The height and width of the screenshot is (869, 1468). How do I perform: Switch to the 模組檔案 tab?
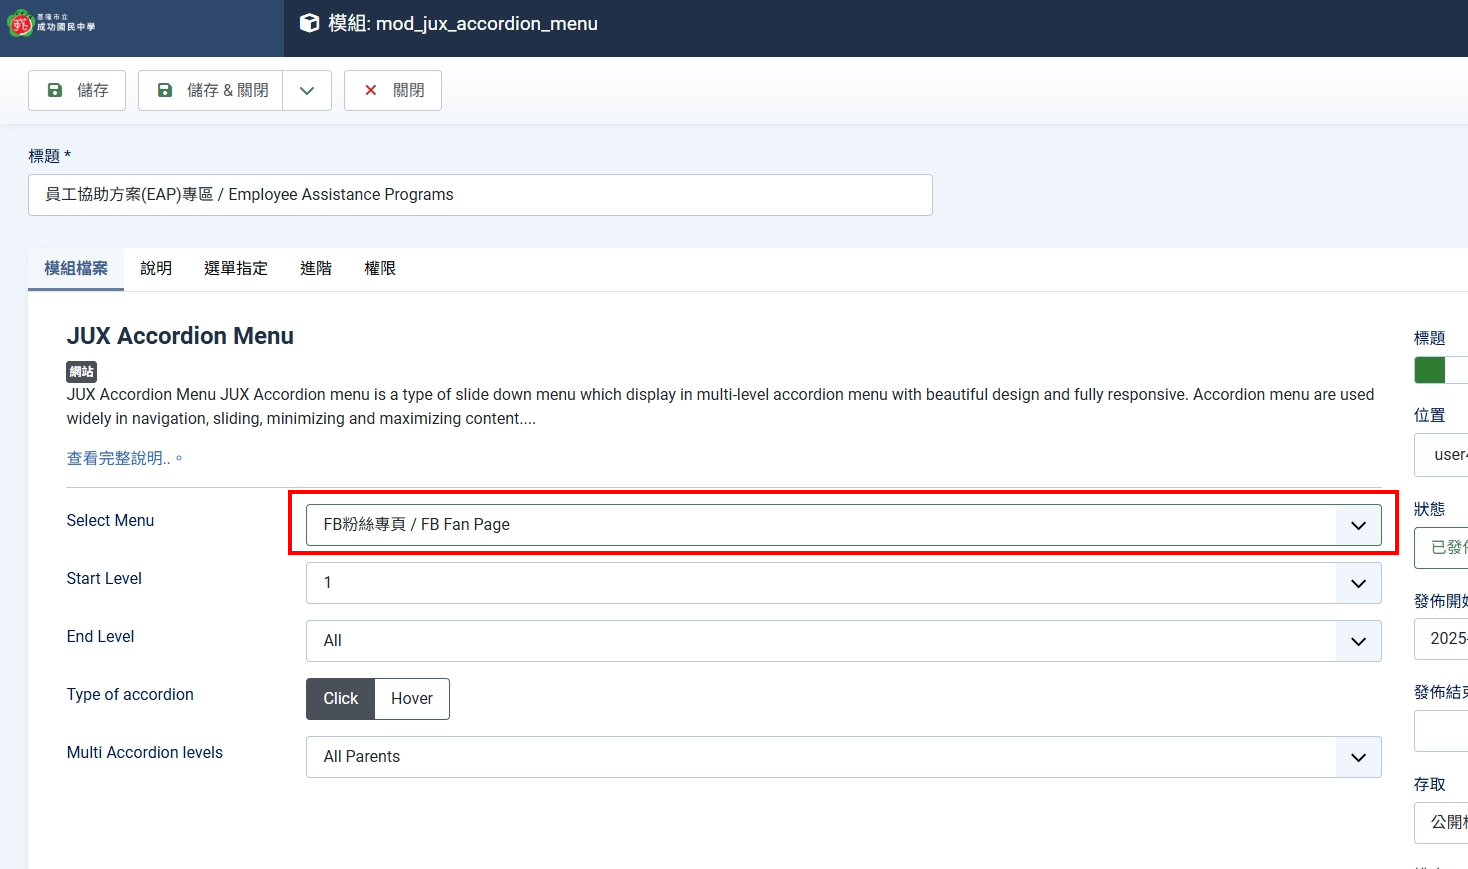tap(76, 268)
